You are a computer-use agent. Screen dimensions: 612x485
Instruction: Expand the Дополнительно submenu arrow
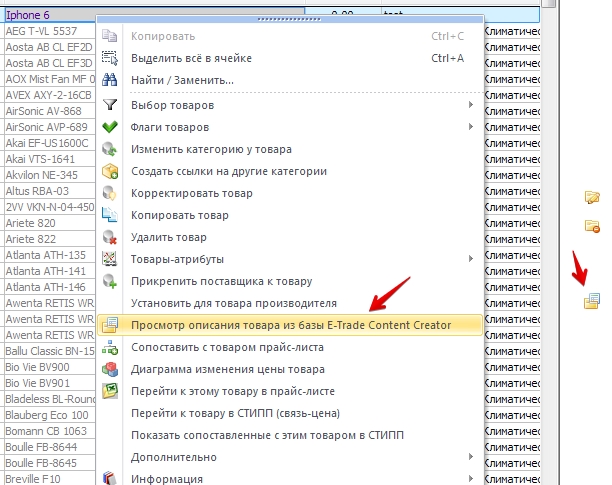tap(471, 457)
